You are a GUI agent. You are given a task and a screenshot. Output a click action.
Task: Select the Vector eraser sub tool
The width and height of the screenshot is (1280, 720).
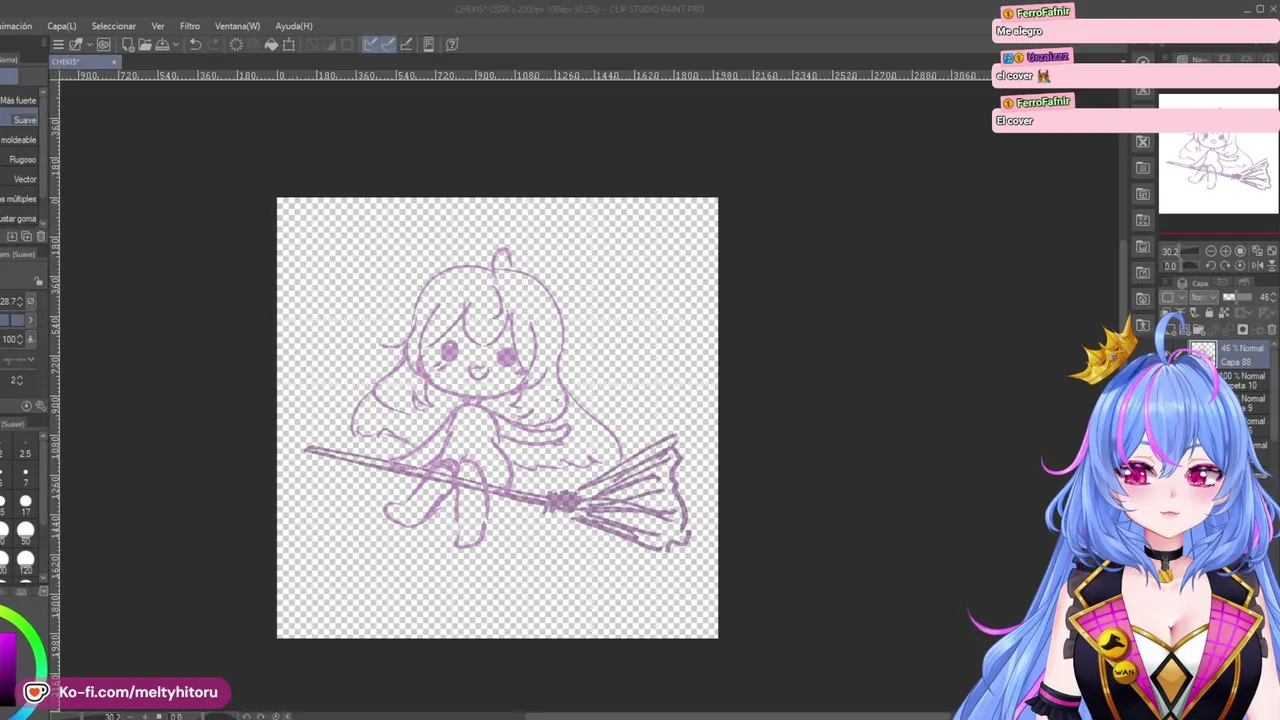pos(19,179)
